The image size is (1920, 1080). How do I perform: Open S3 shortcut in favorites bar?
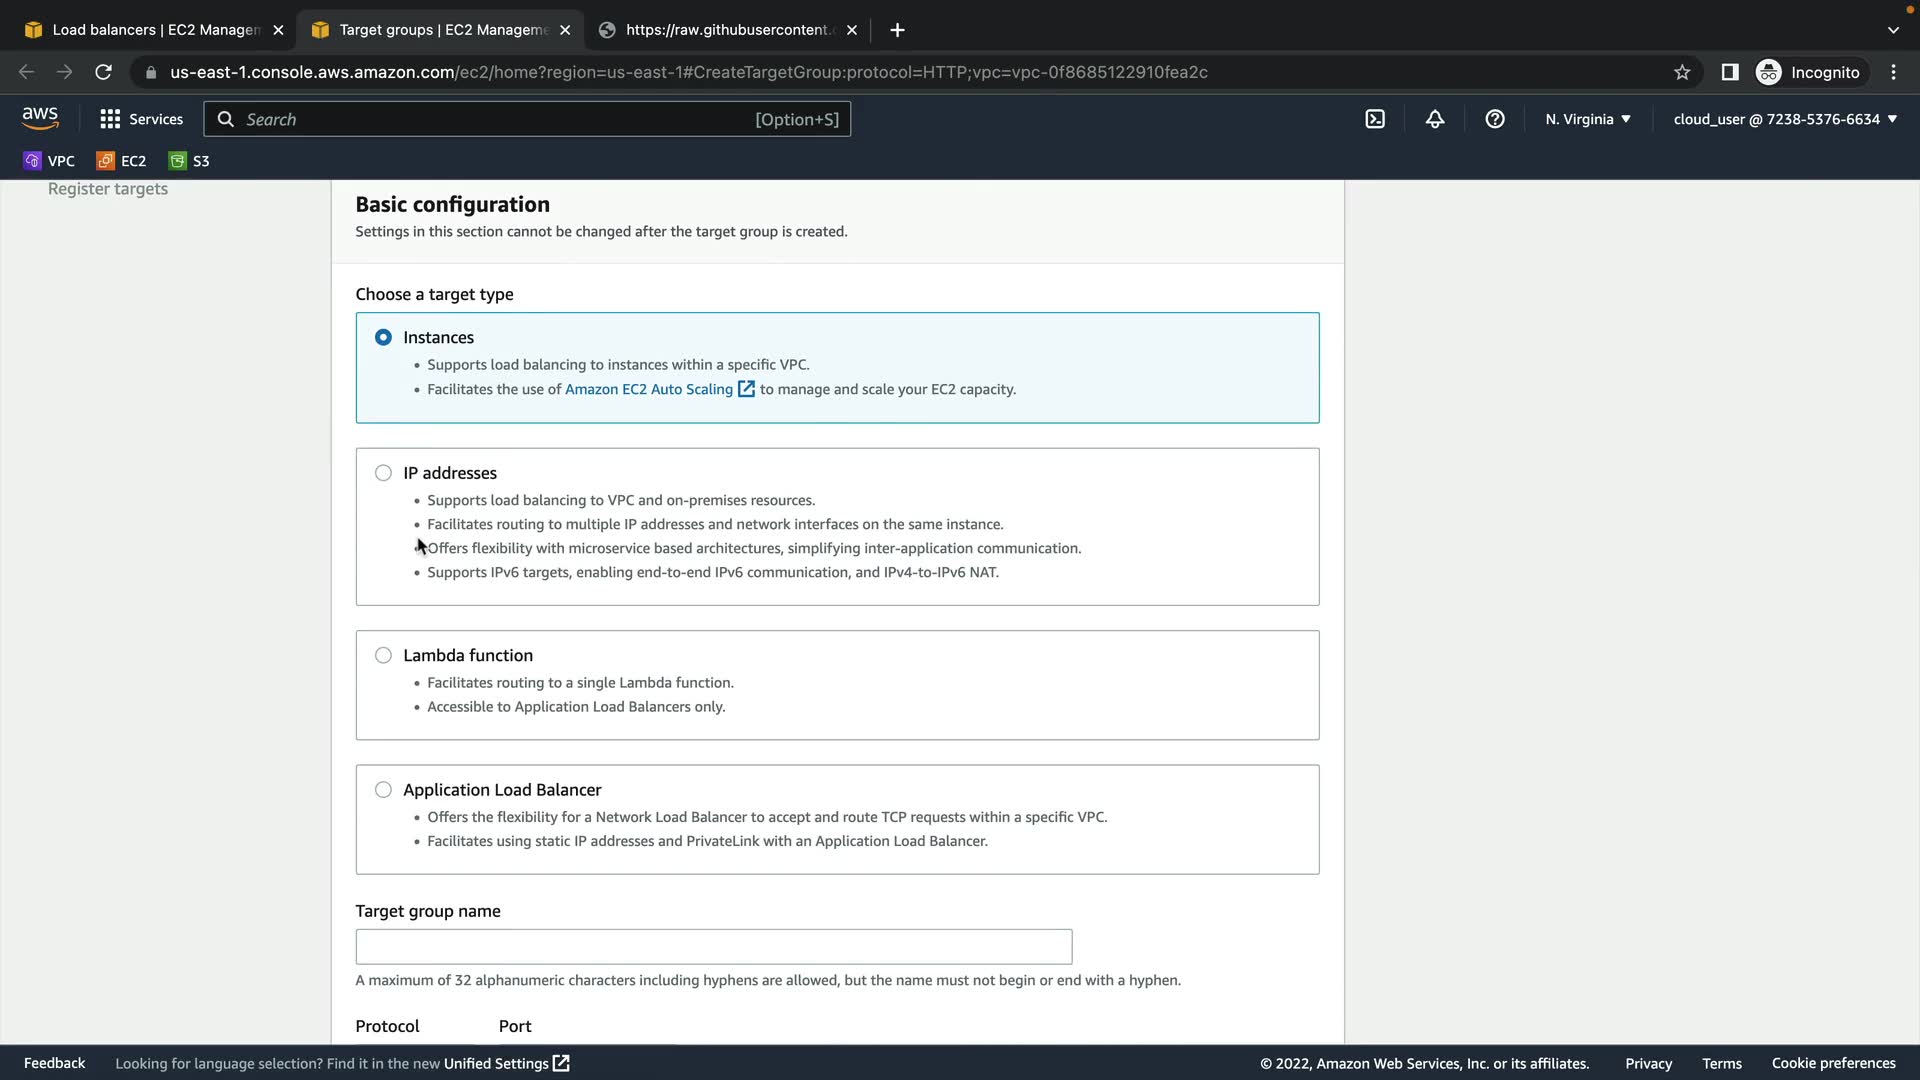coord(190,161)
